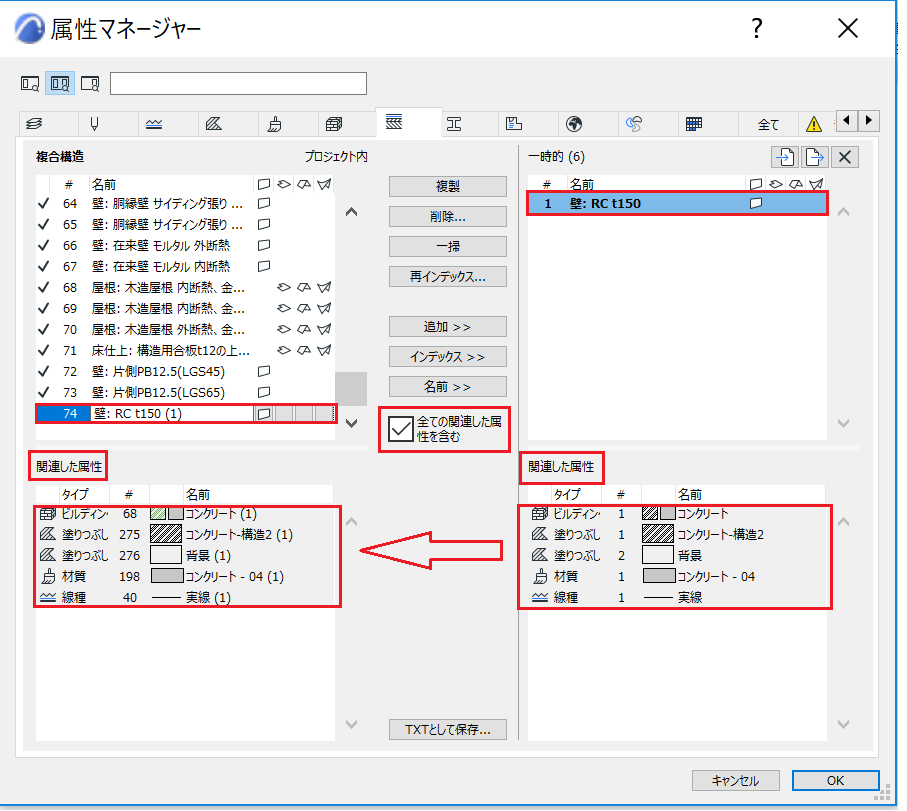907x811 pixels.
Task: Click the TXTとして保存... button
Action: (x=448, y=729)
